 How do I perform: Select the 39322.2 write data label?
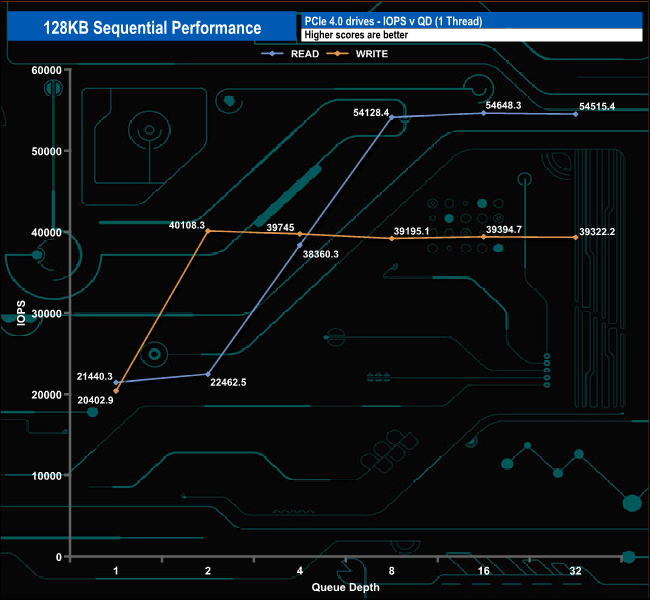(x=597, y=232)
